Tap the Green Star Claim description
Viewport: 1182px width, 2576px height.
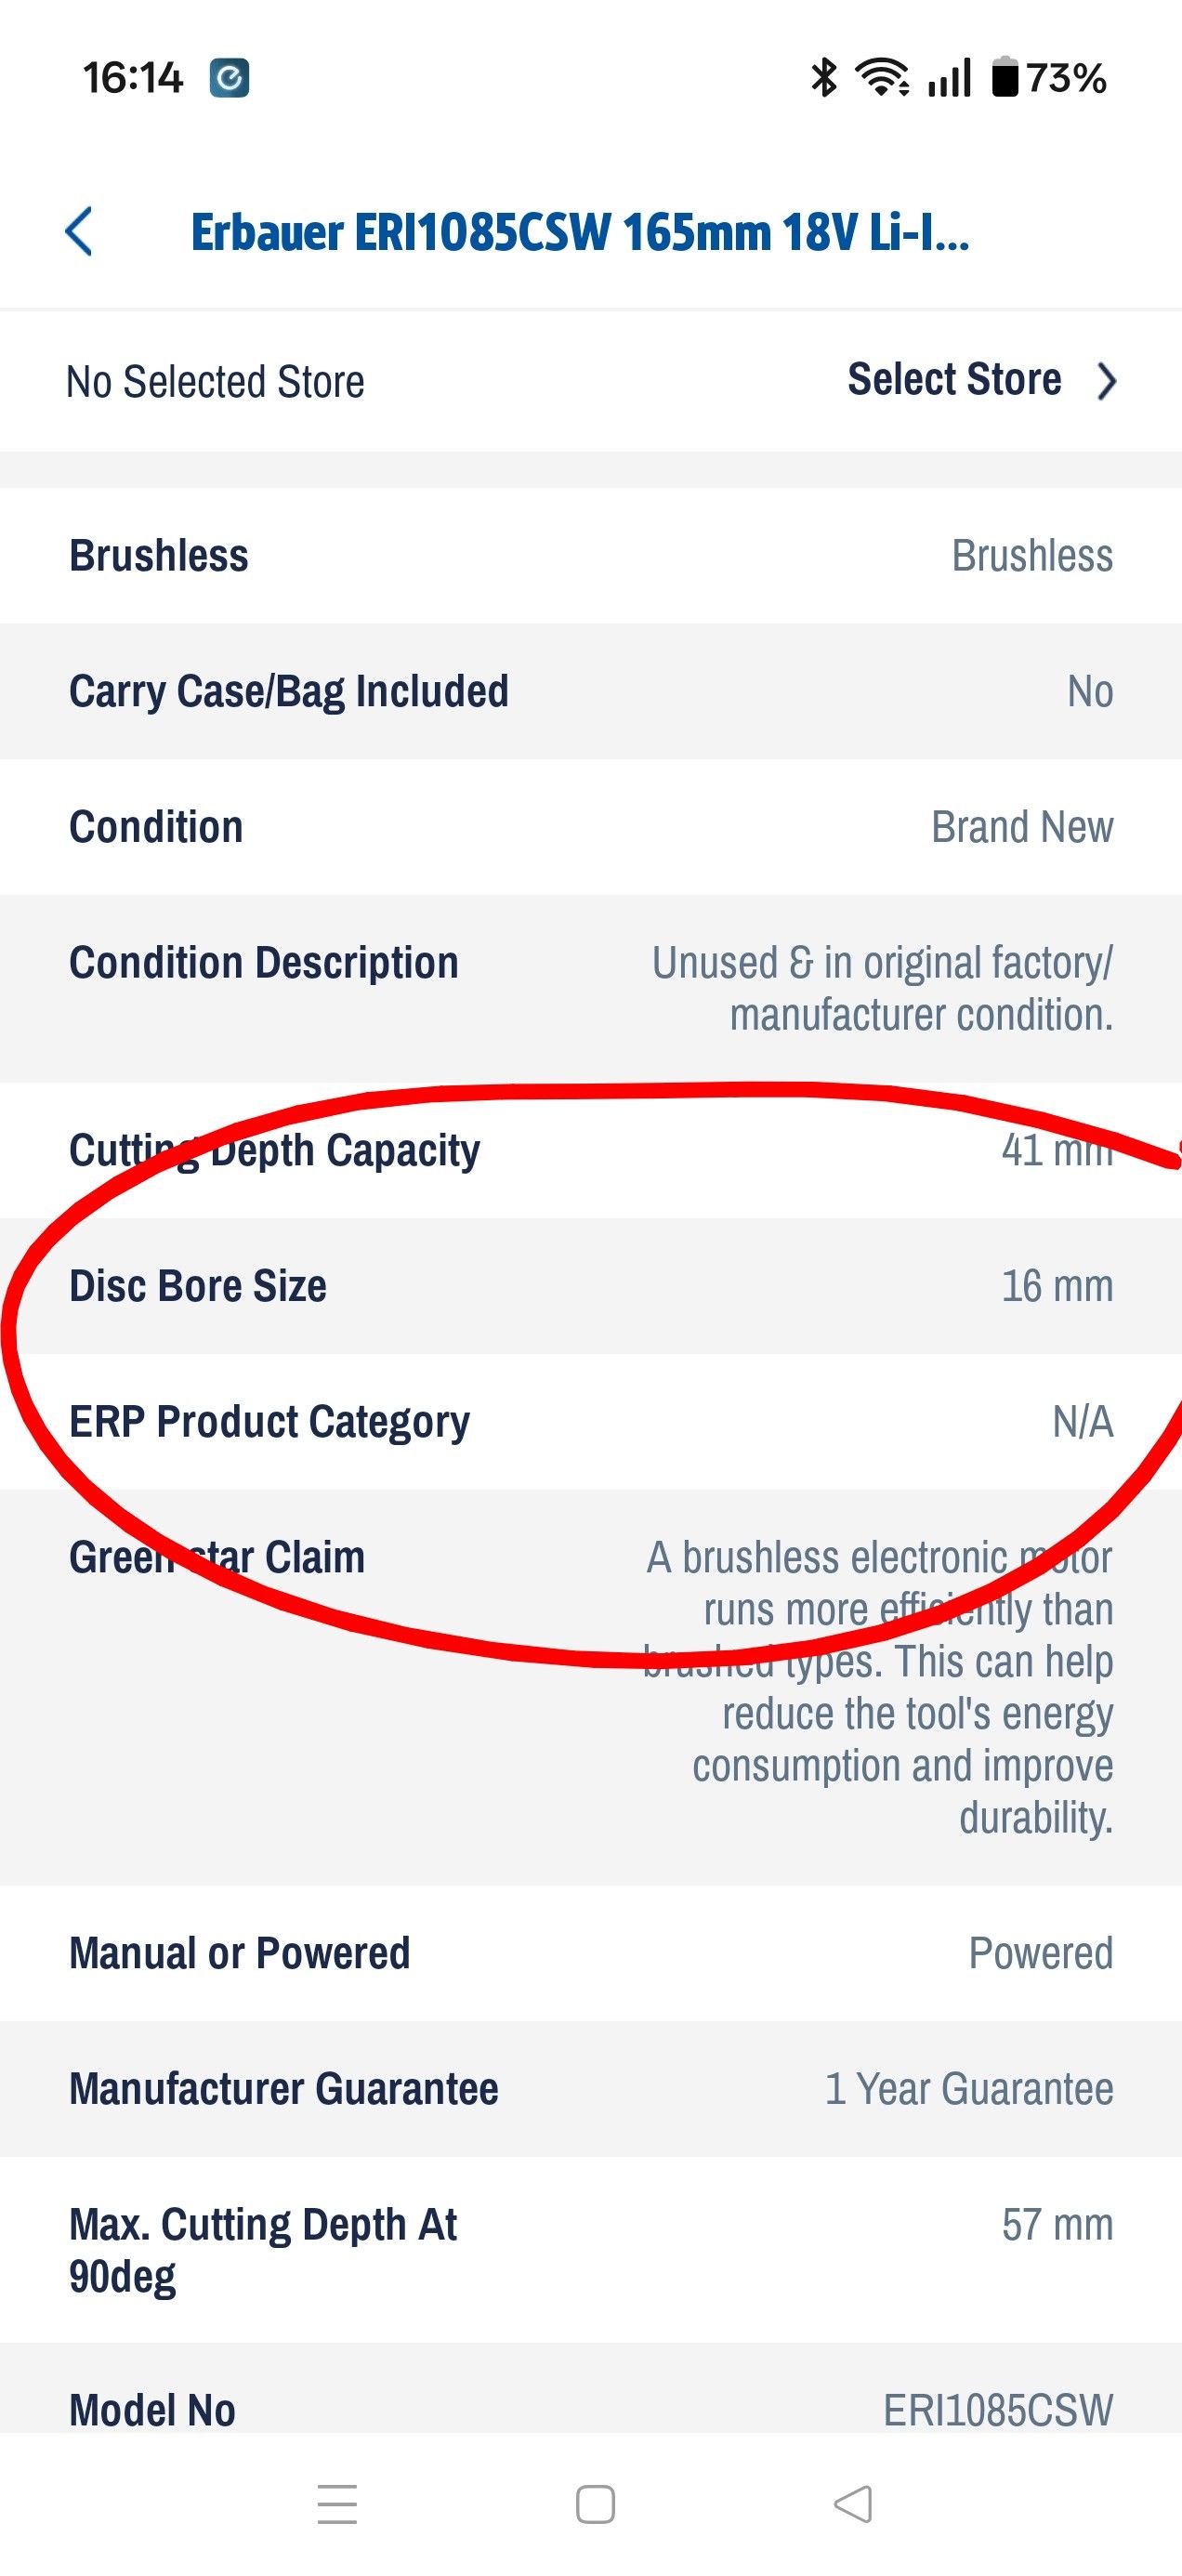[880, 1687]
